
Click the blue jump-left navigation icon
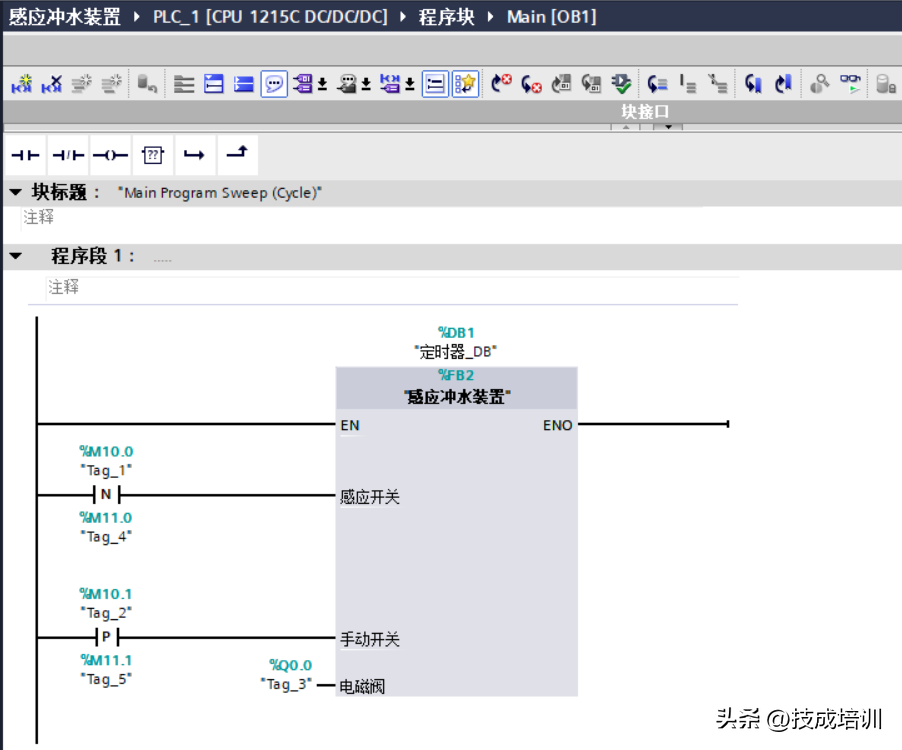(x=753, y=84)
